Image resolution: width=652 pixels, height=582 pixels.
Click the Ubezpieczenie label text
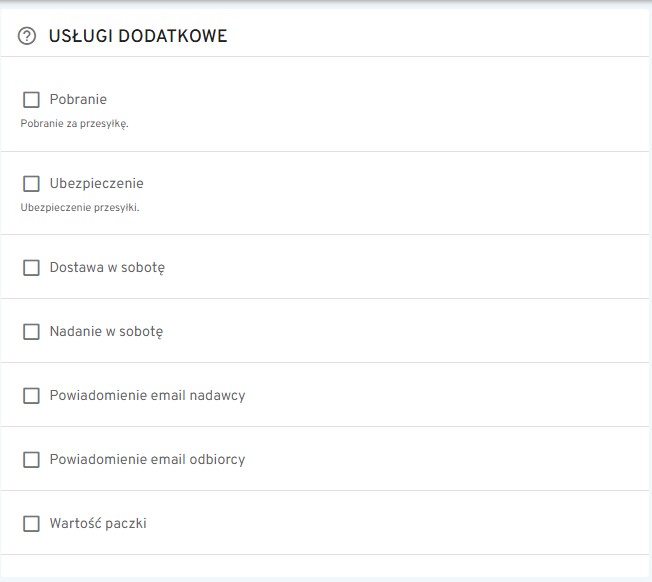[x=97, y=184]
